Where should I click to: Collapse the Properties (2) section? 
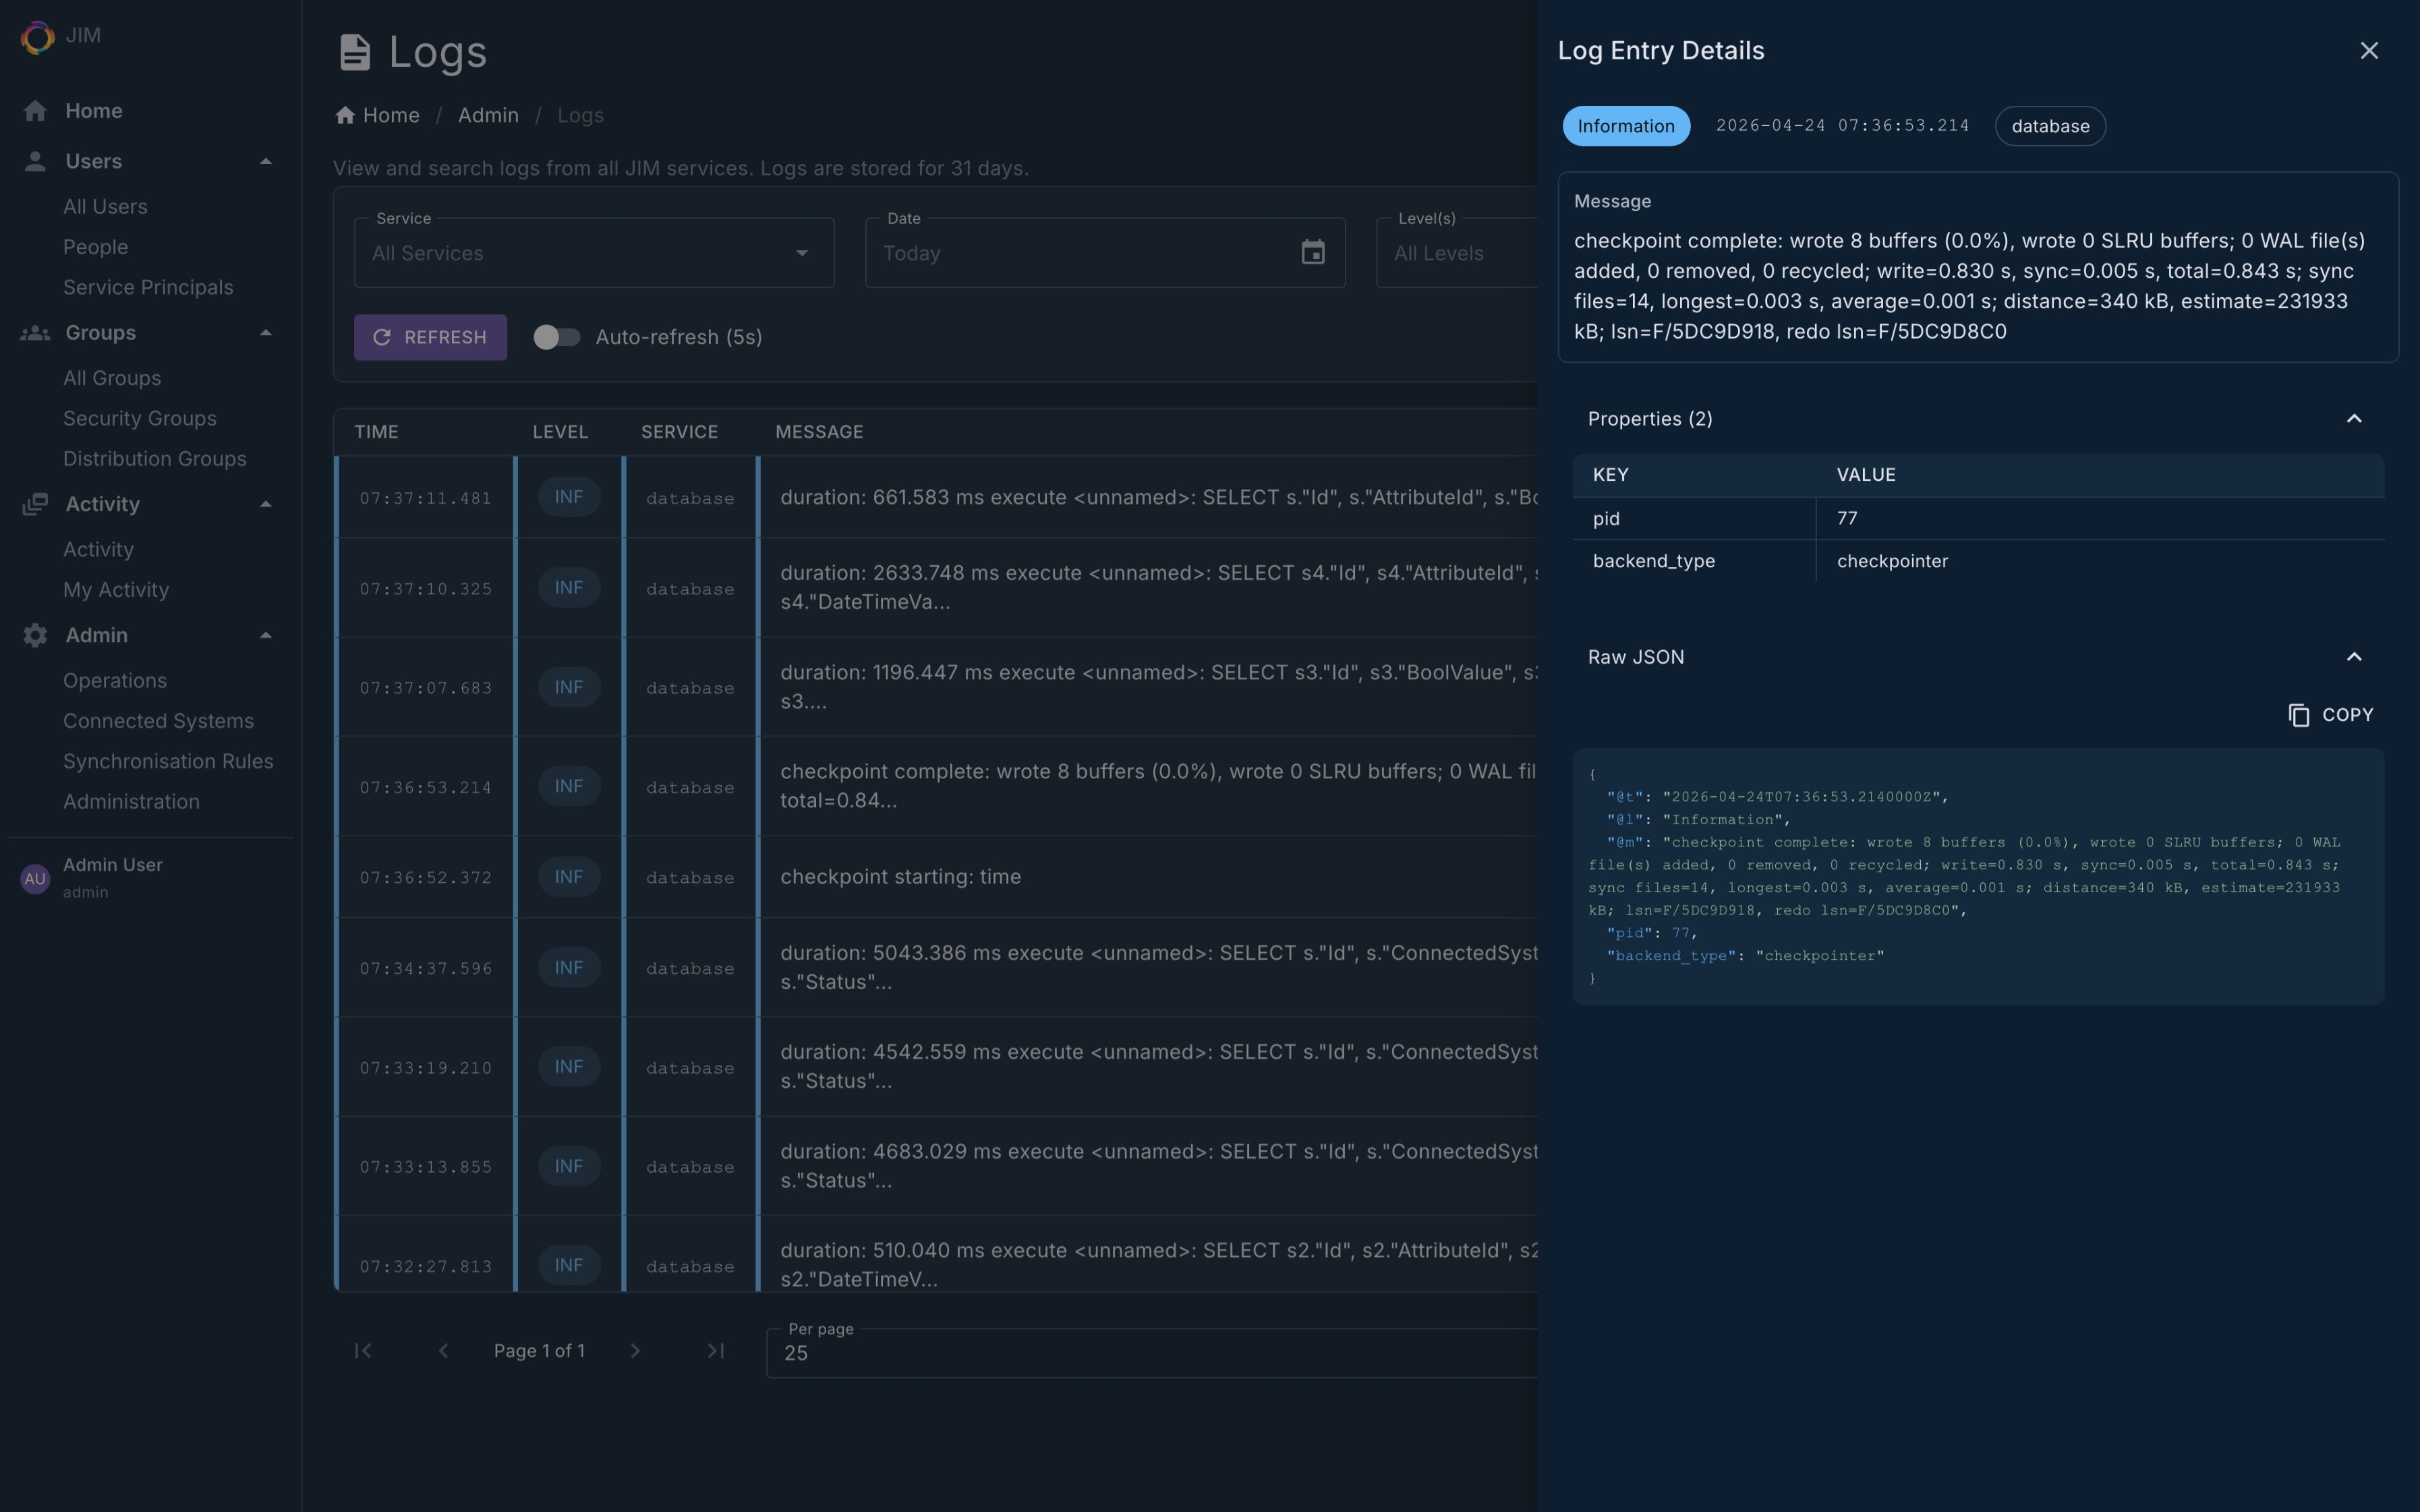point(2353,419)
